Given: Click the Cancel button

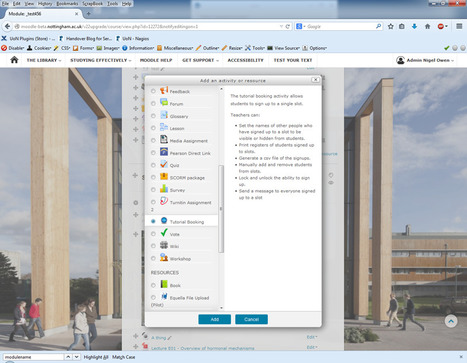Looking at the screenshot, I should pos(251,319).
